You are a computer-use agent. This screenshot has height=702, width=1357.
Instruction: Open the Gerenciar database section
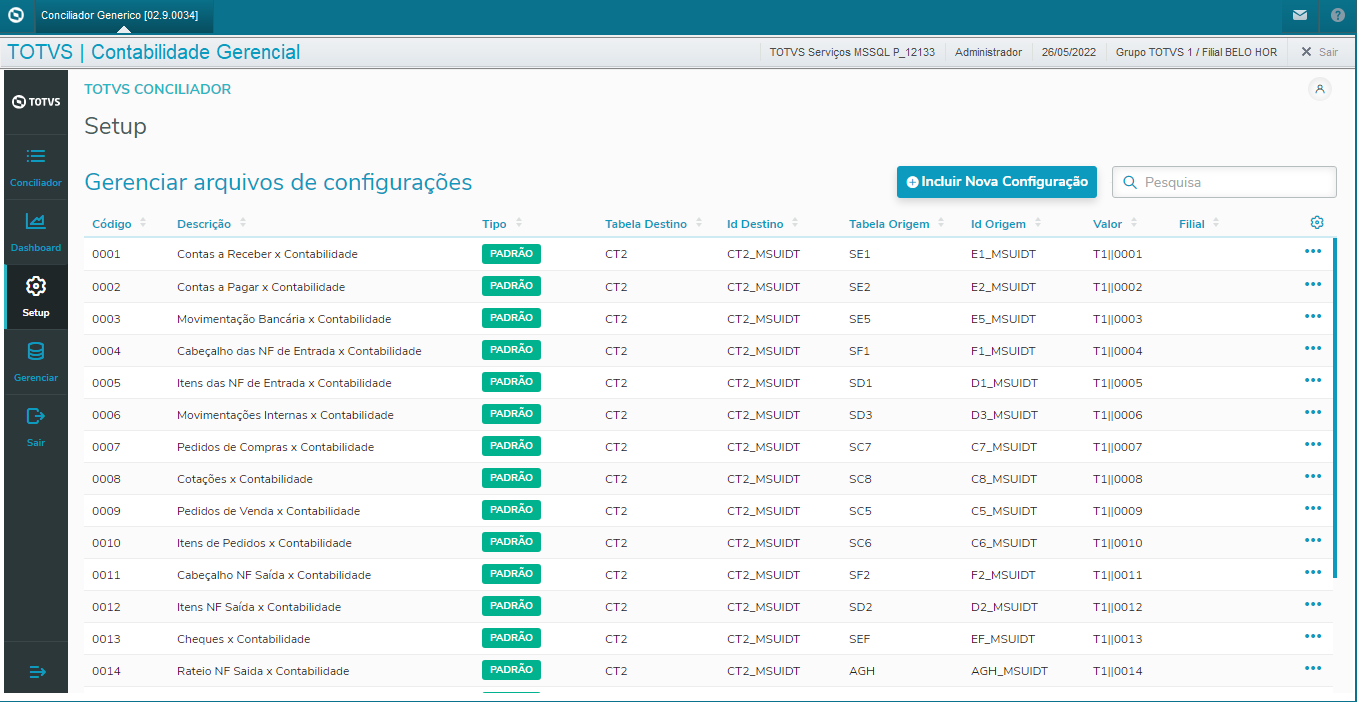pyautogui.click(x=36, y=362)
